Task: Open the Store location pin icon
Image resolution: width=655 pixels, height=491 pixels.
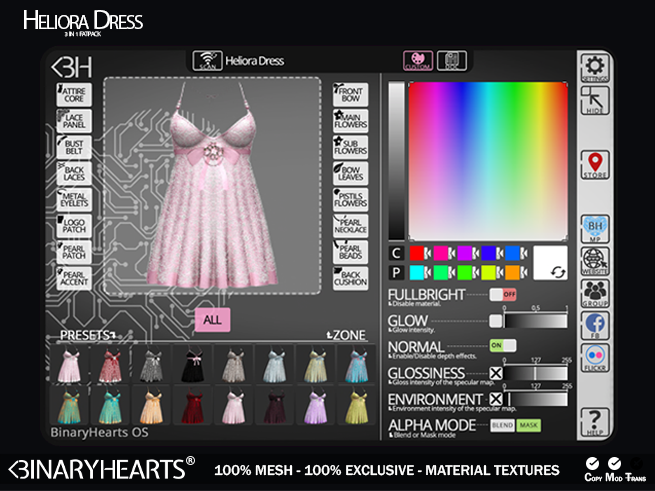Action: click(x=595, y=165)
